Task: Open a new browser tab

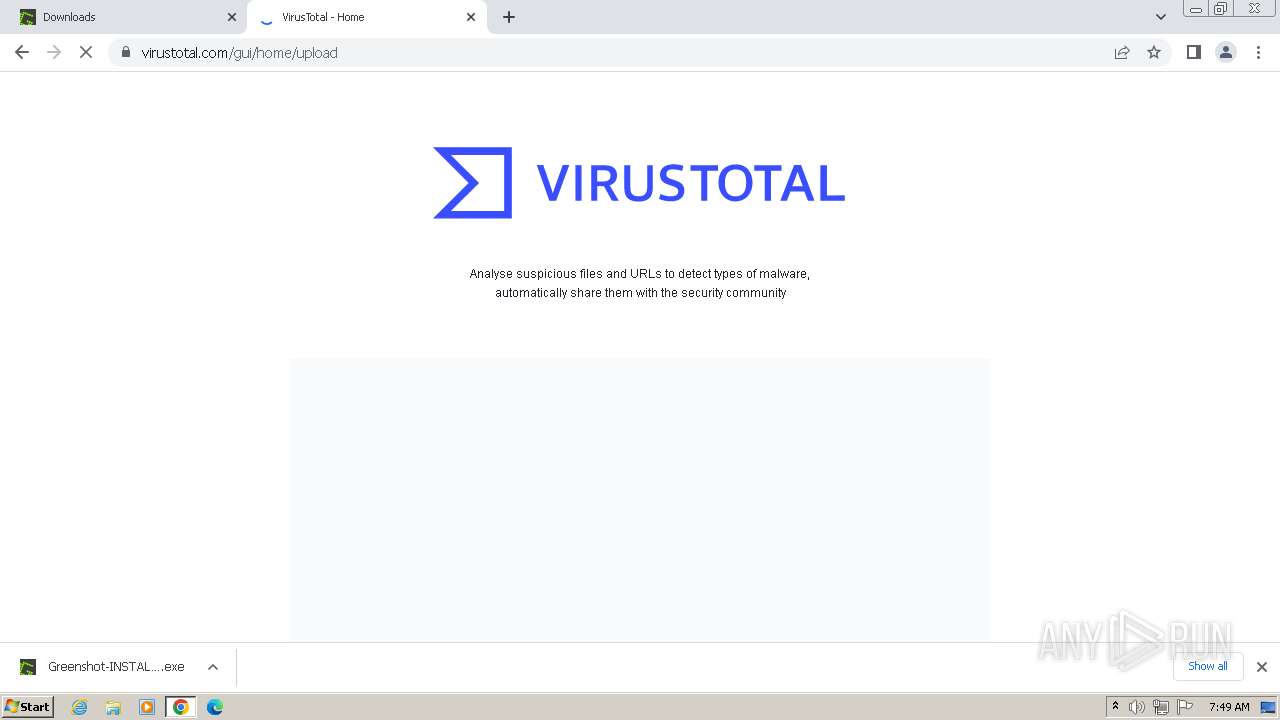Action: [x=509, y=17]
